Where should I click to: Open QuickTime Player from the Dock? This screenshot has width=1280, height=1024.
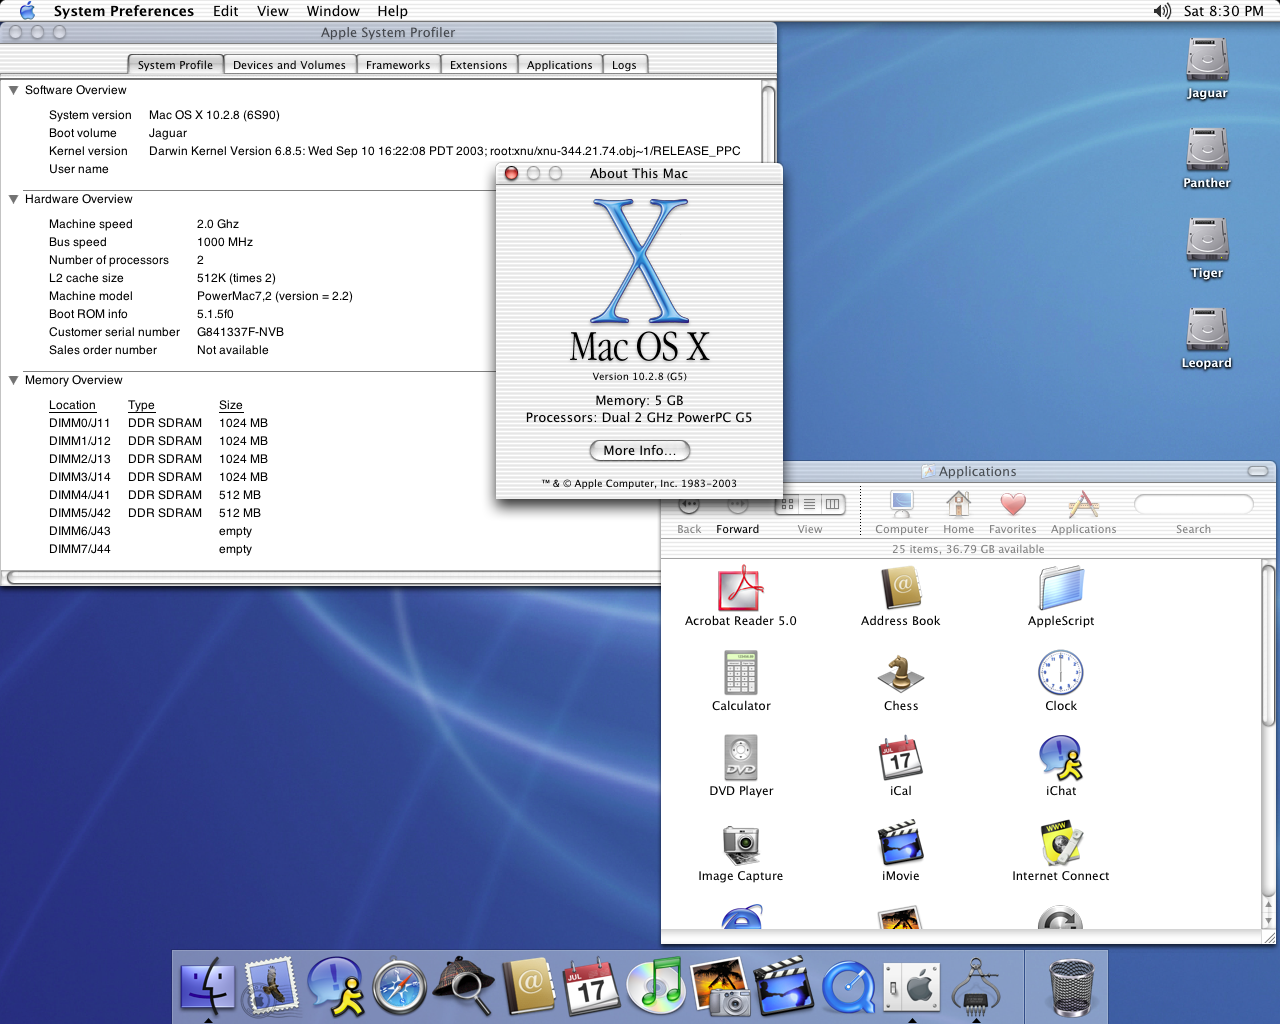(x=848, y=986)
